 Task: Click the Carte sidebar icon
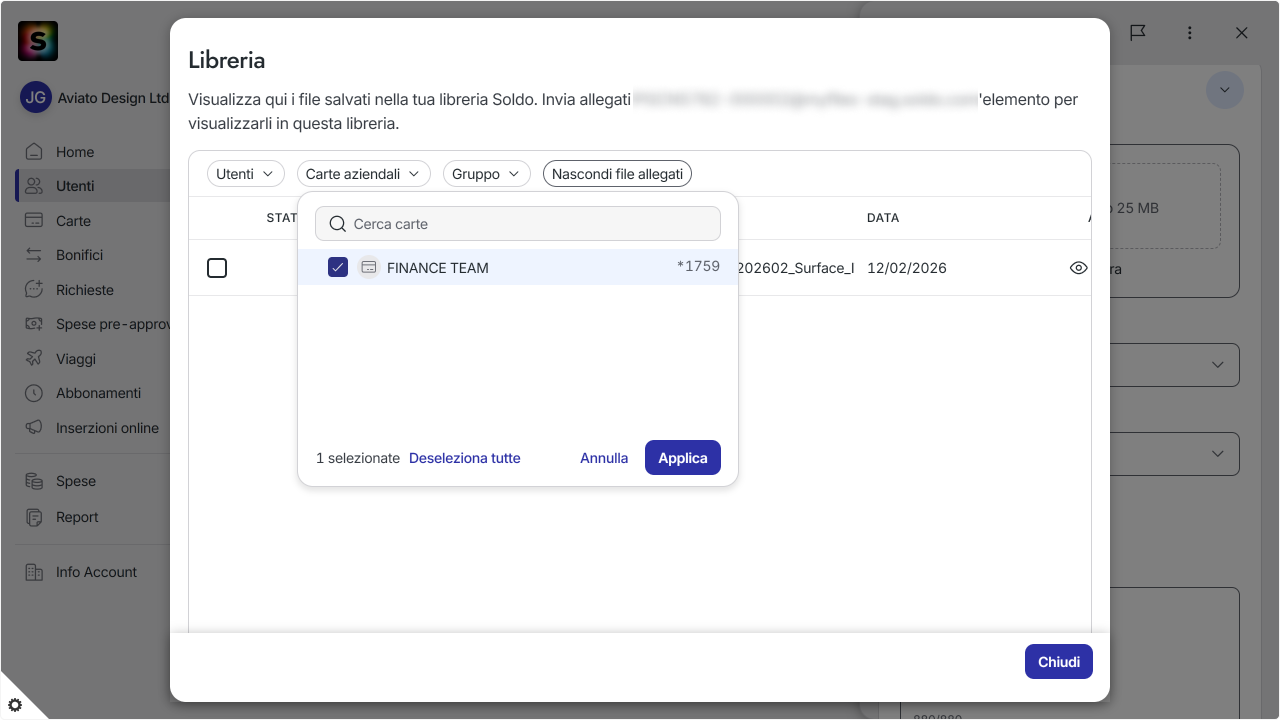coord(34,221)
